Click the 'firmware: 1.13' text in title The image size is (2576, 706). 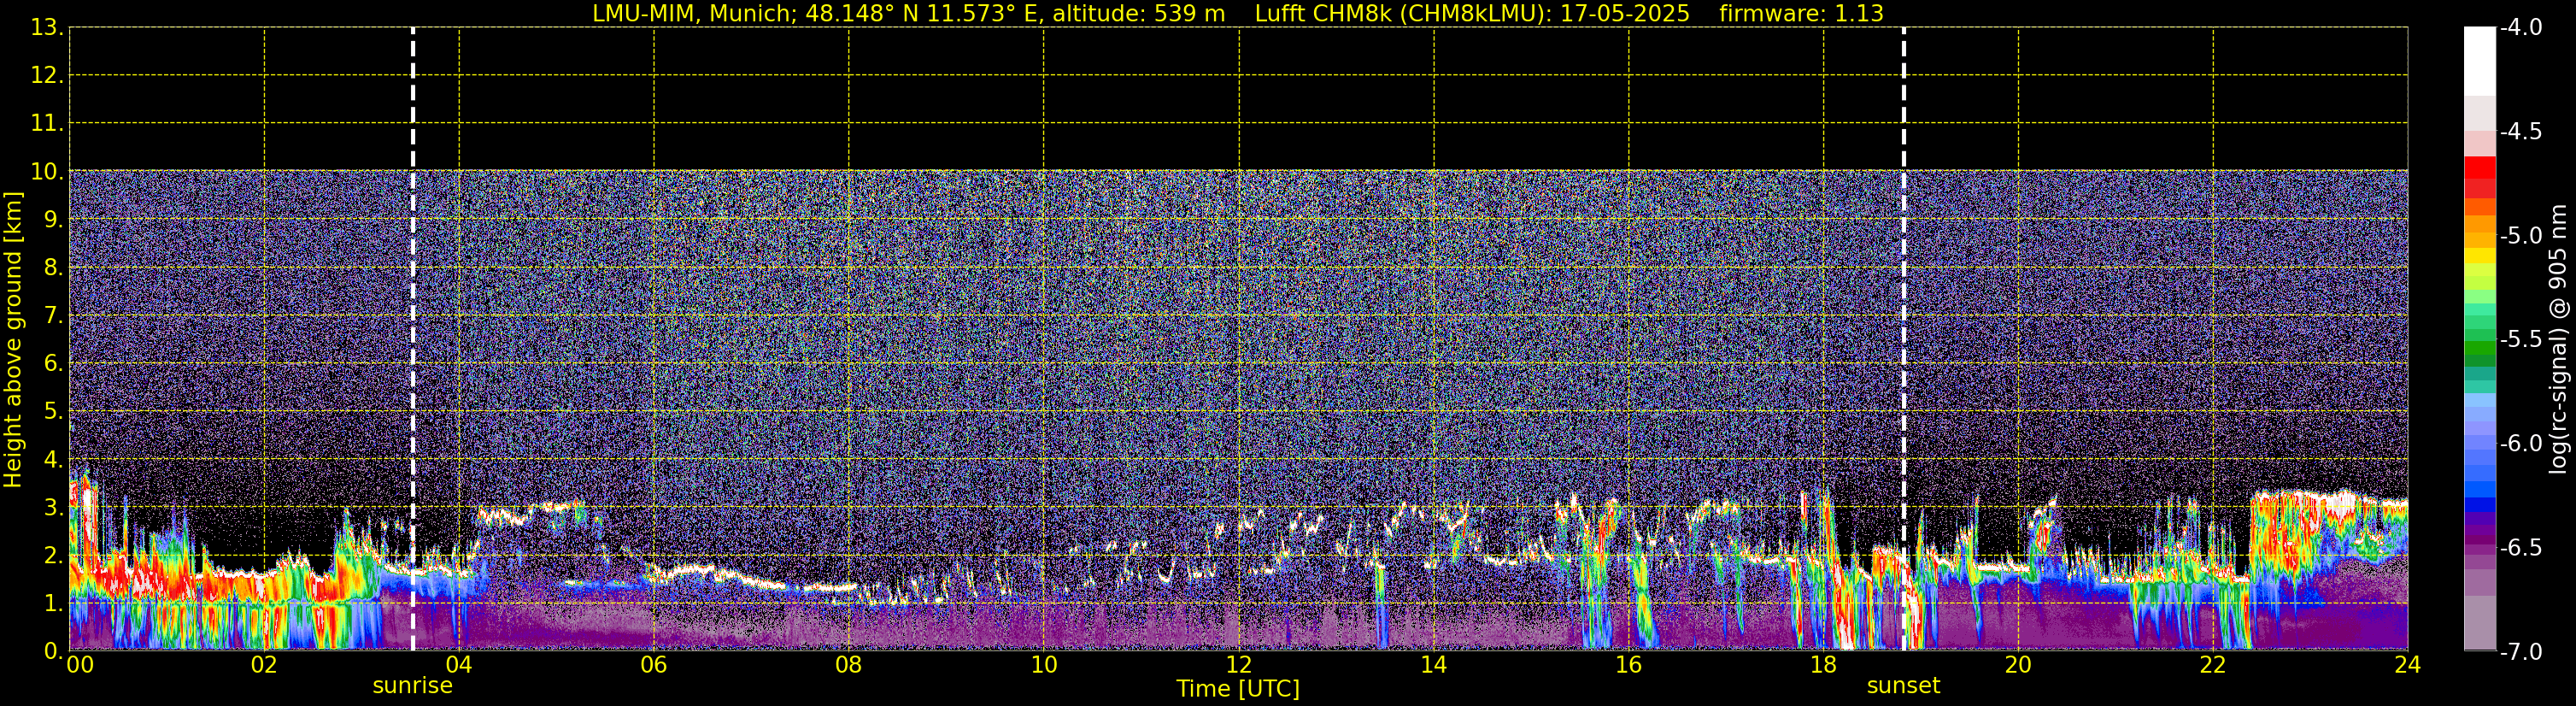coord(1801,14)
